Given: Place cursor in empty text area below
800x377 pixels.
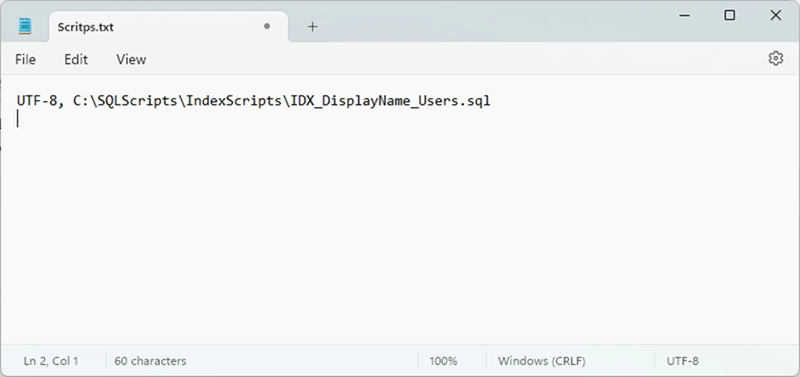Looking at the screenshot, I should tap(400, 230).
